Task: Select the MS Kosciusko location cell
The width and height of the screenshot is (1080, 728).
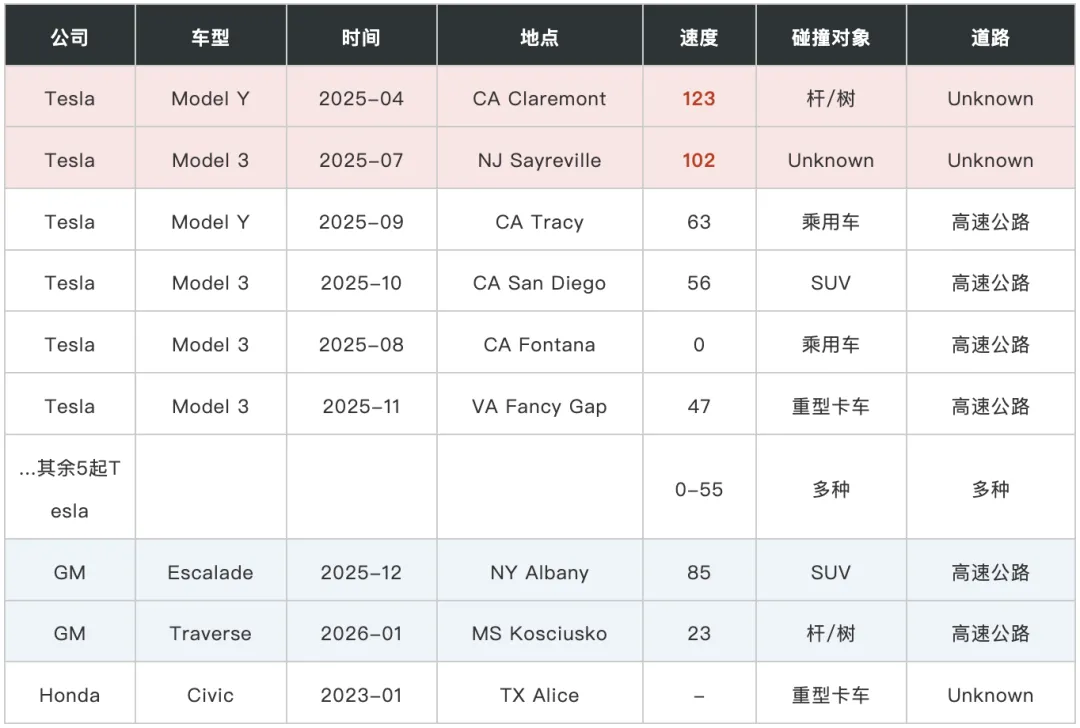Action: coord(540,633)
